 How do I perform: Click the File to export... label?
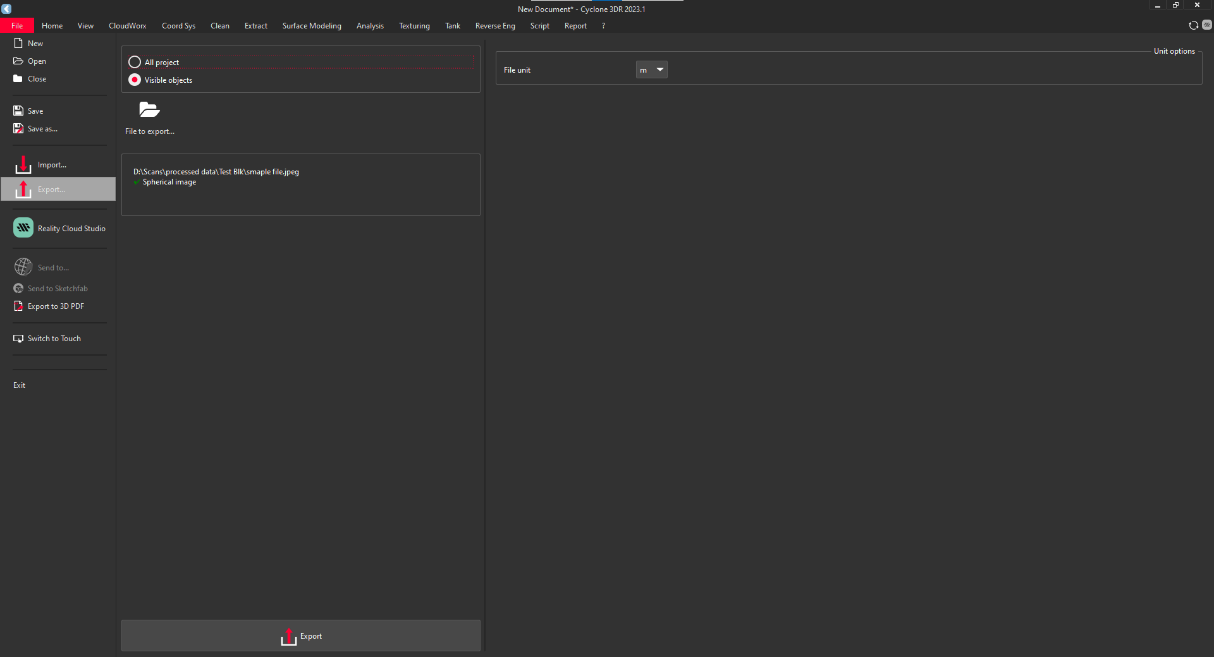(150, 131)
